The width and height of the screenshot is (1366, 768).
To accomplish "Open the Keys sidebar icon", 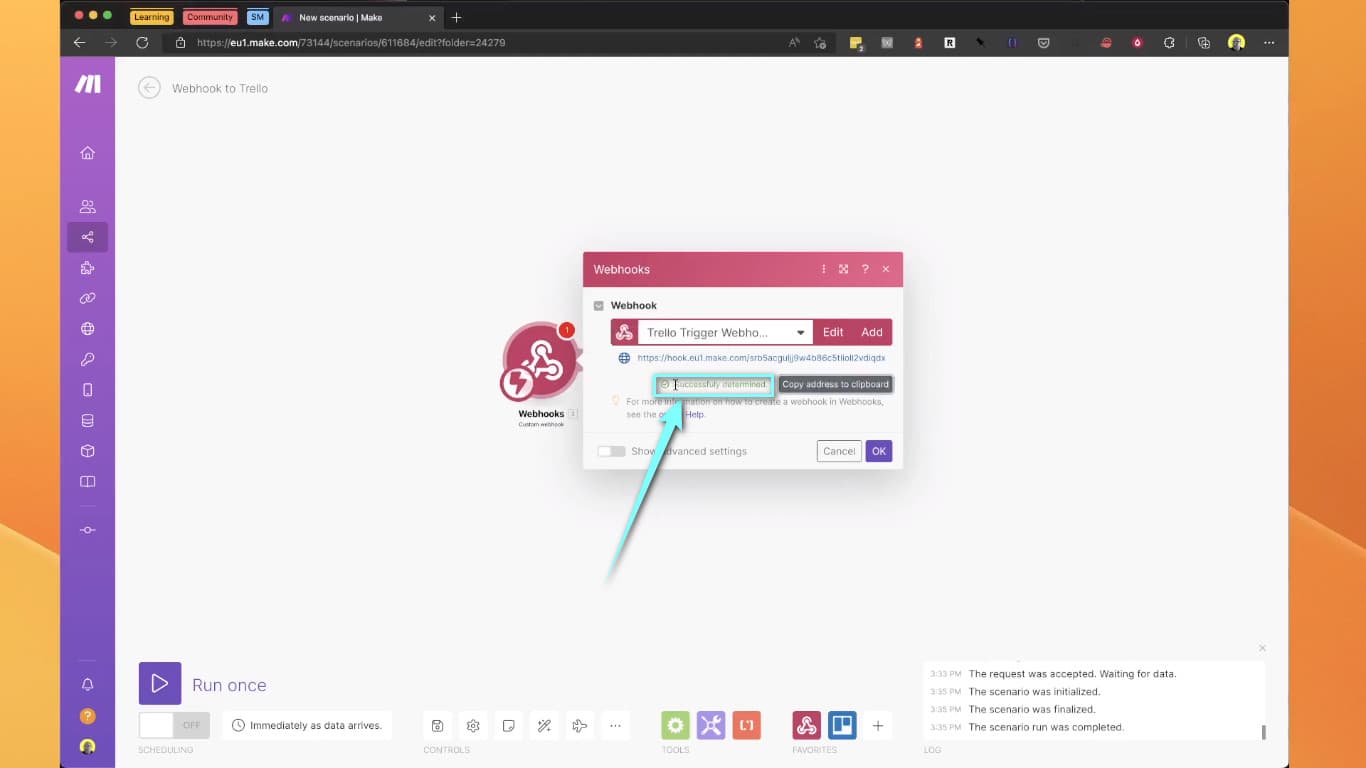I will [88, 360].
